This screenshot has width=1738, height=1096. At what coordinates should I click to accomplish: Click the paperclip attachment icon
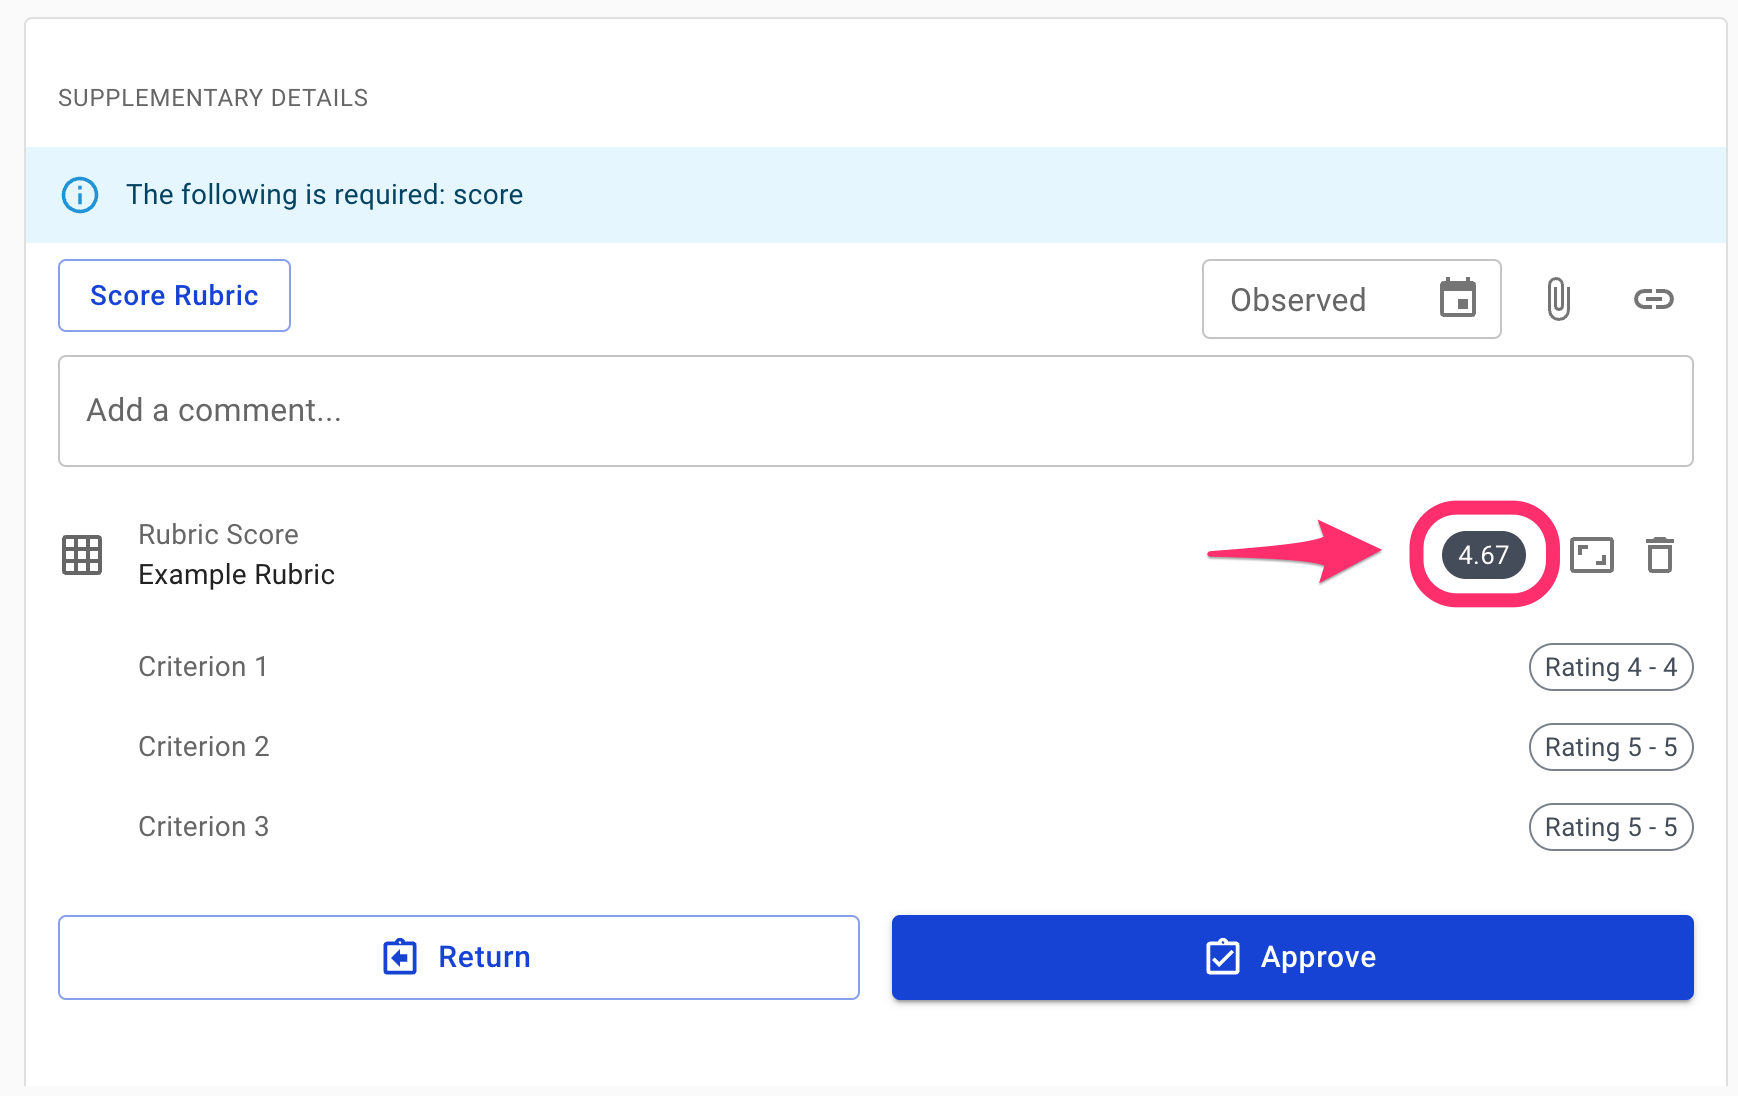[x=1558, y=299]
